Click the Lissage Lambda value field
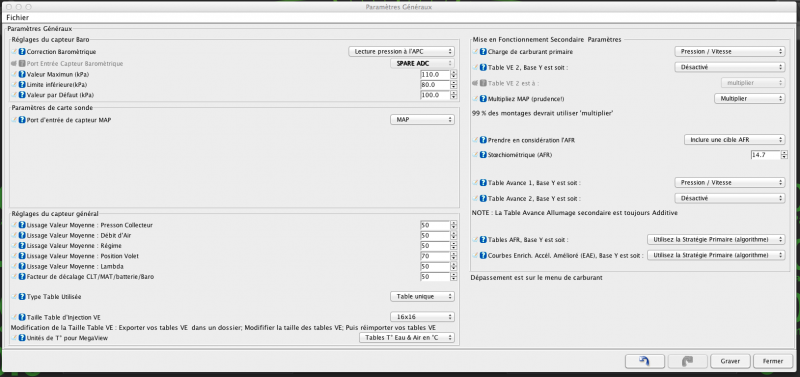Screen dimensions: 800x377 (x=435, y=266)
